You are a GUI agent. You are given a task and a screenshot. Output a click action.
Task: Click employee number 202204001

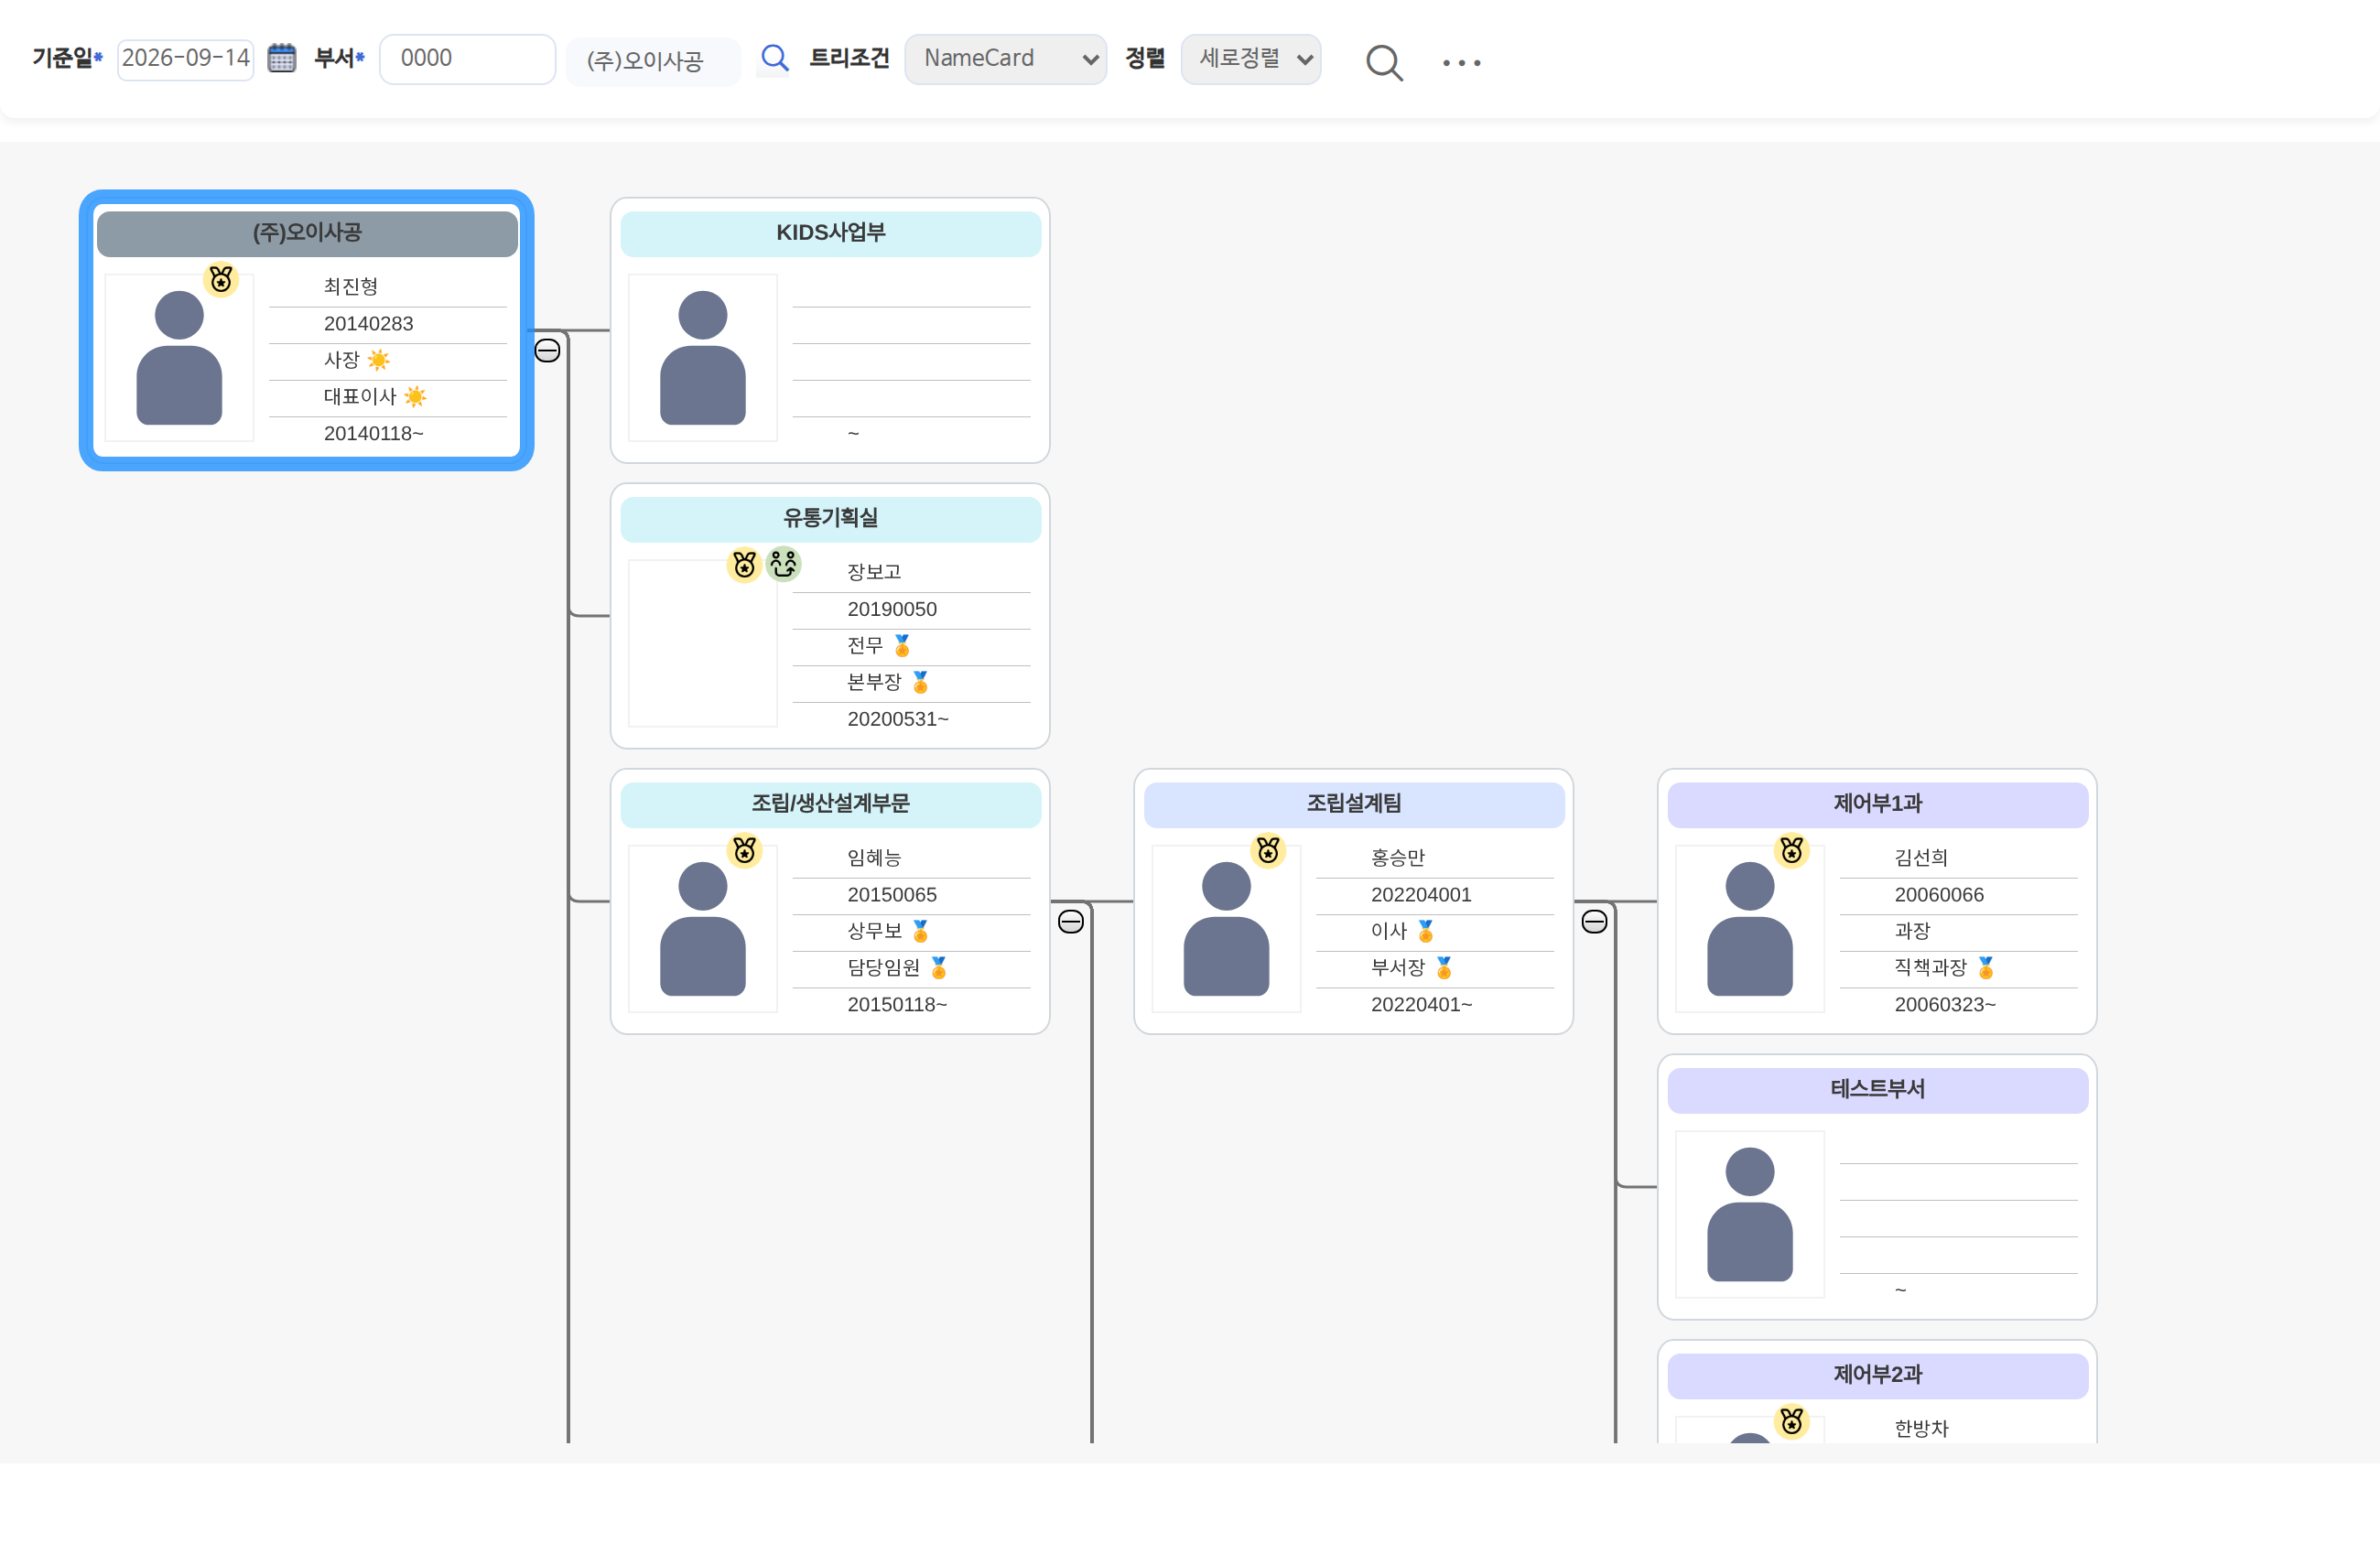click(1420, 895)
